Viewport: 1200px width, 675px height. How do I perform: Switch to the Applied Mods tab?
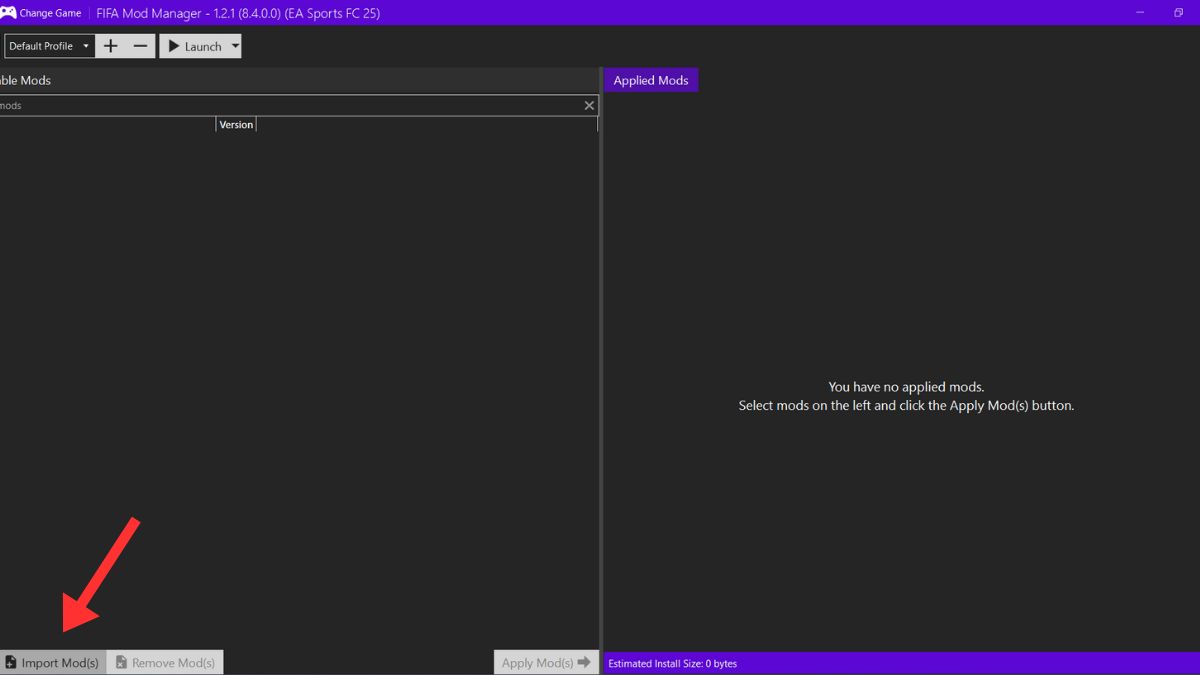click(651, 80)
